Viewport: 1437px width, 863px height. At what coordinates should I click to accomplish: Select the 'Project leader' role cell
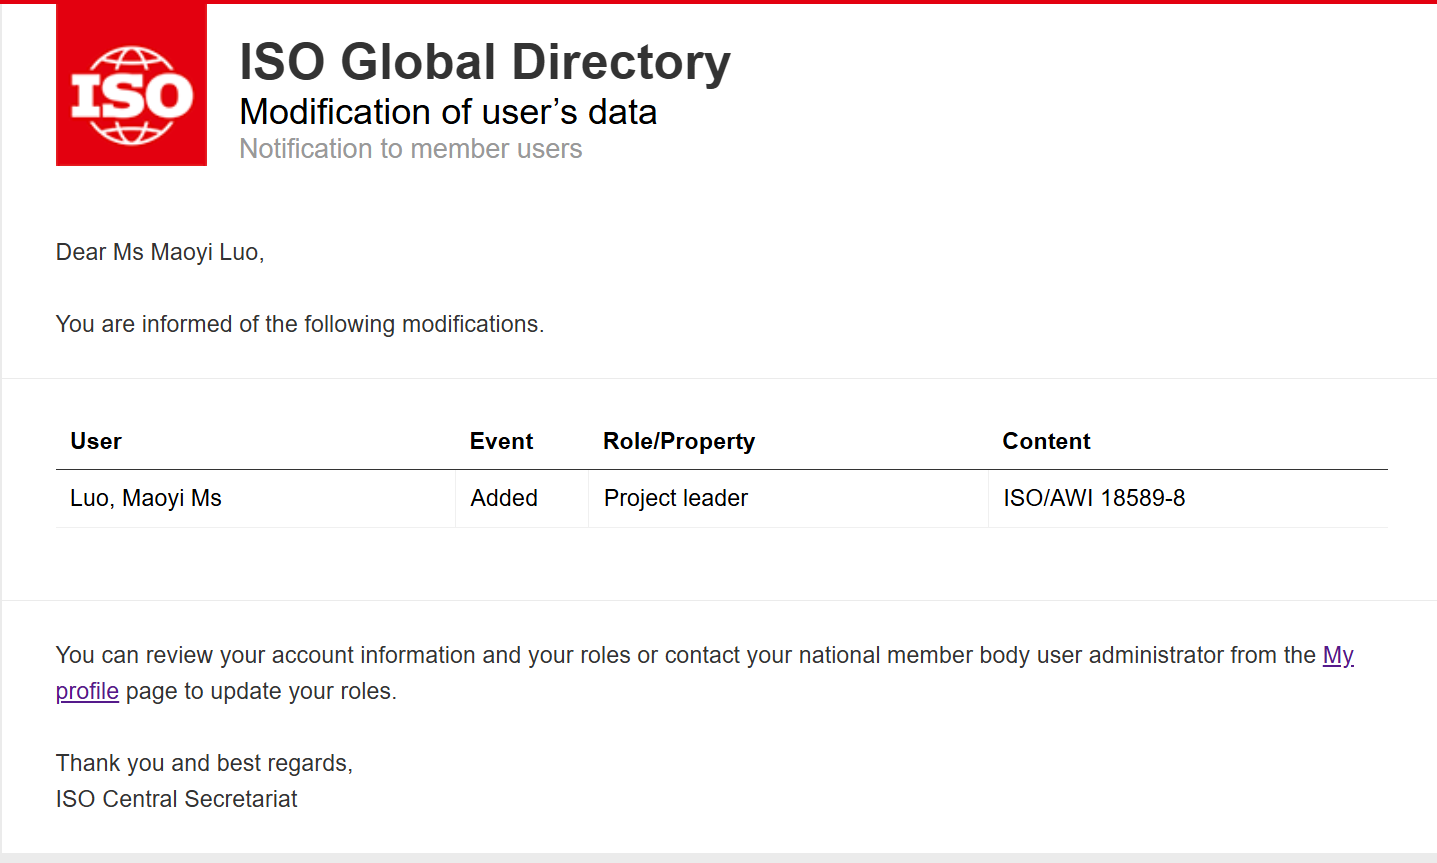[x=788, y=498]
